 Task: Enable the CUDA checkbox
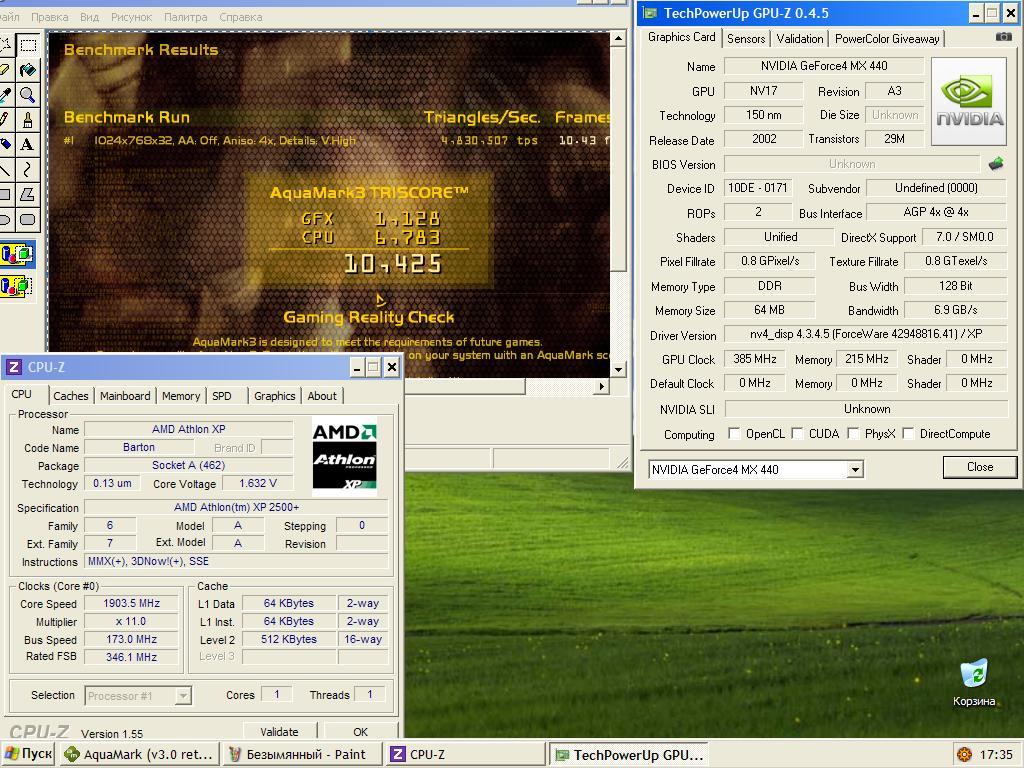click(x=797, y=434)
